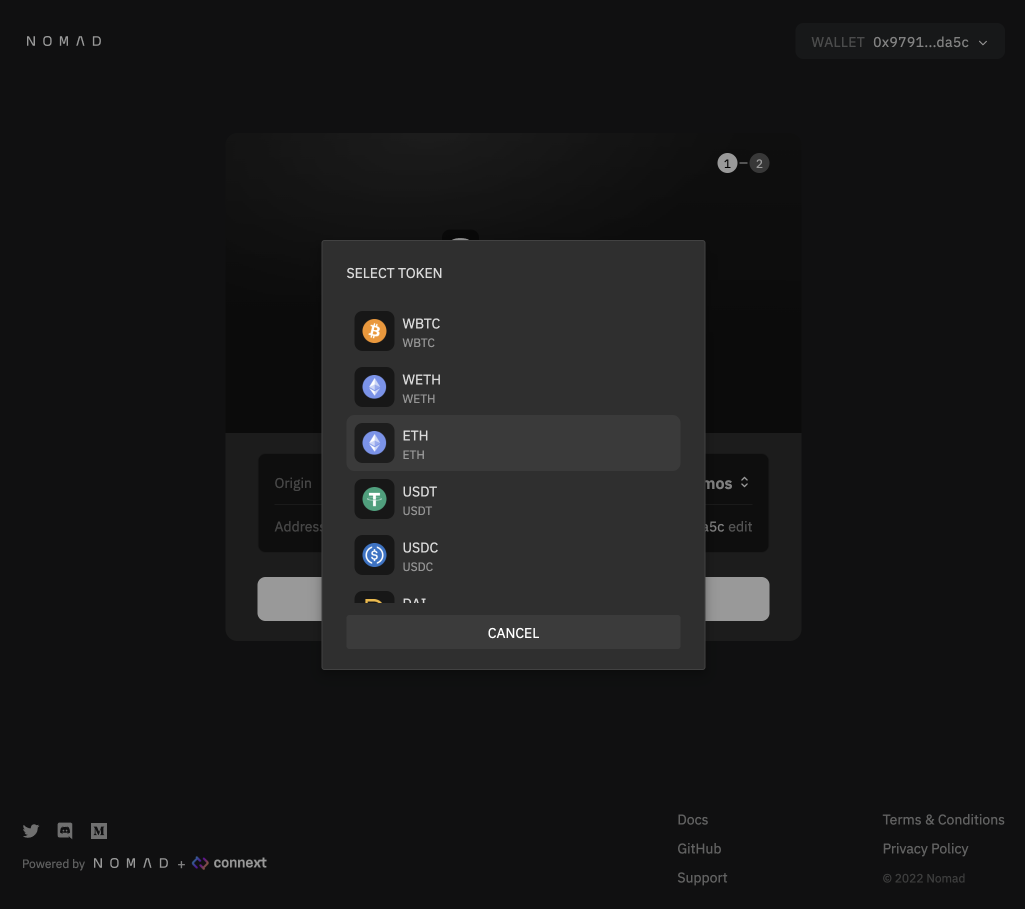Open the GitHub link
Screen dimensions: 1025x909
(699, 849)
